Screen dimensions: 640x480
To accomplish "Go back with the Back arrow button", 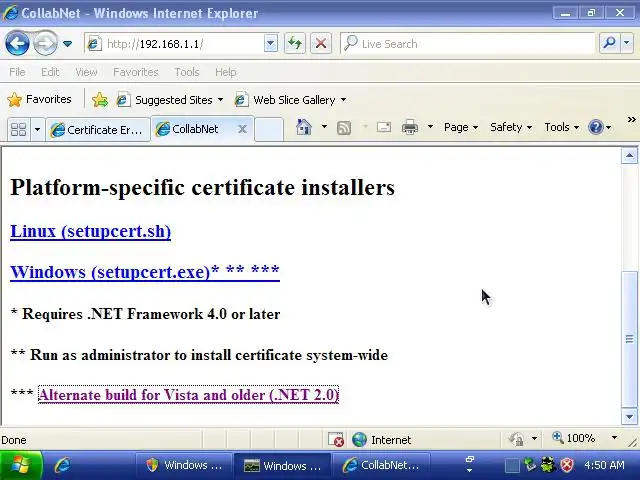I will pyautogui.click(x=17, y=43).
